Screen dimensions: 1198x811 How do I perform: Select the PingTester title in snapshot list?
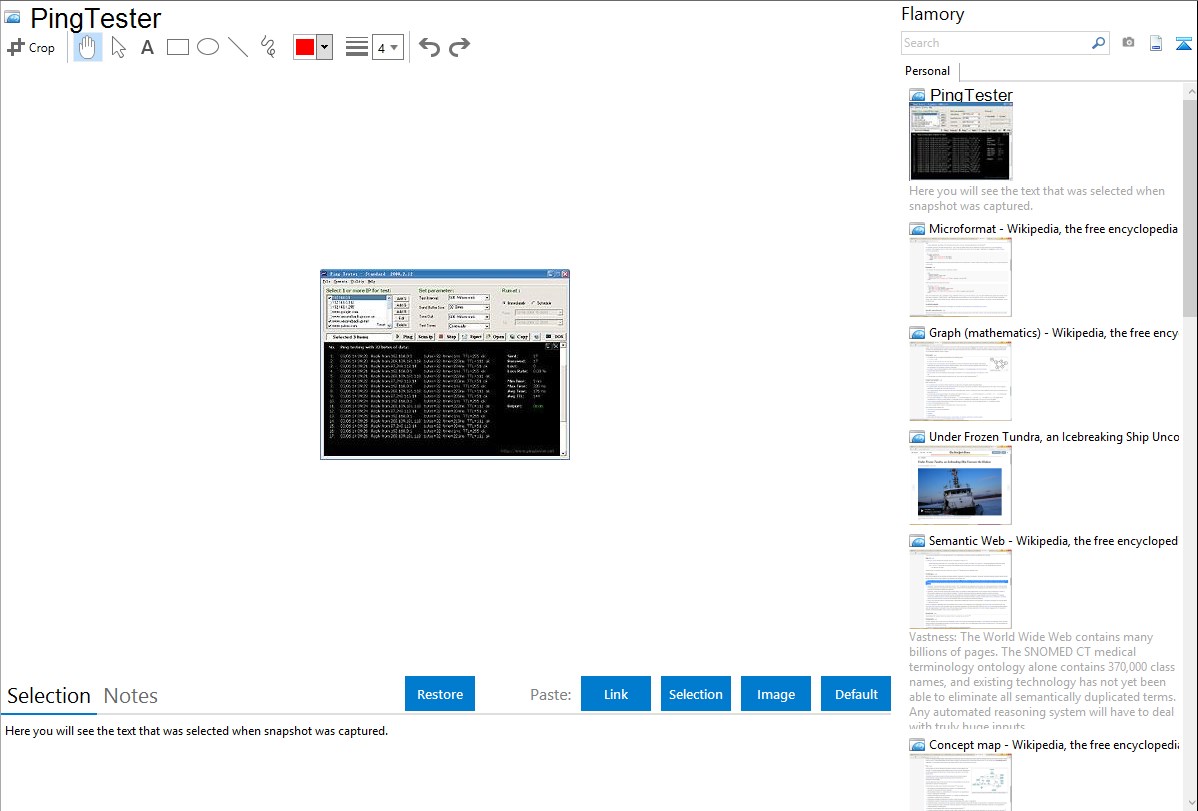point(971,95)
